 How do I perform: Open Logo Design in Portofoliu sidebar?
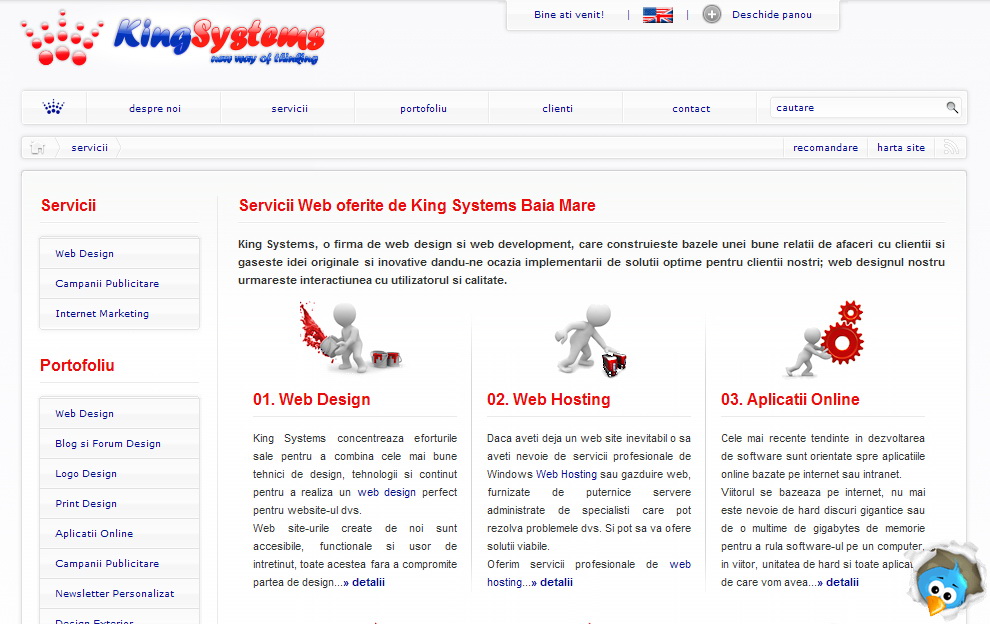click(x=86, y=474)
